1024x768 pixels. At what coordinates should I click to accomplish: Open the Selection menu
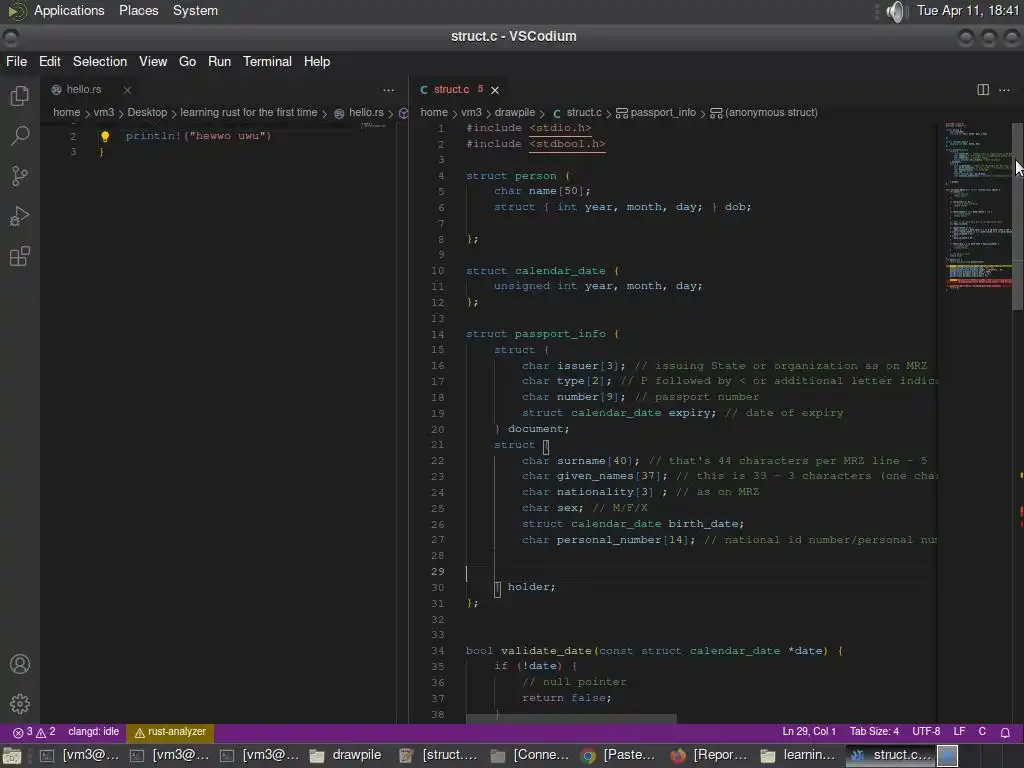tap(100, 61)
